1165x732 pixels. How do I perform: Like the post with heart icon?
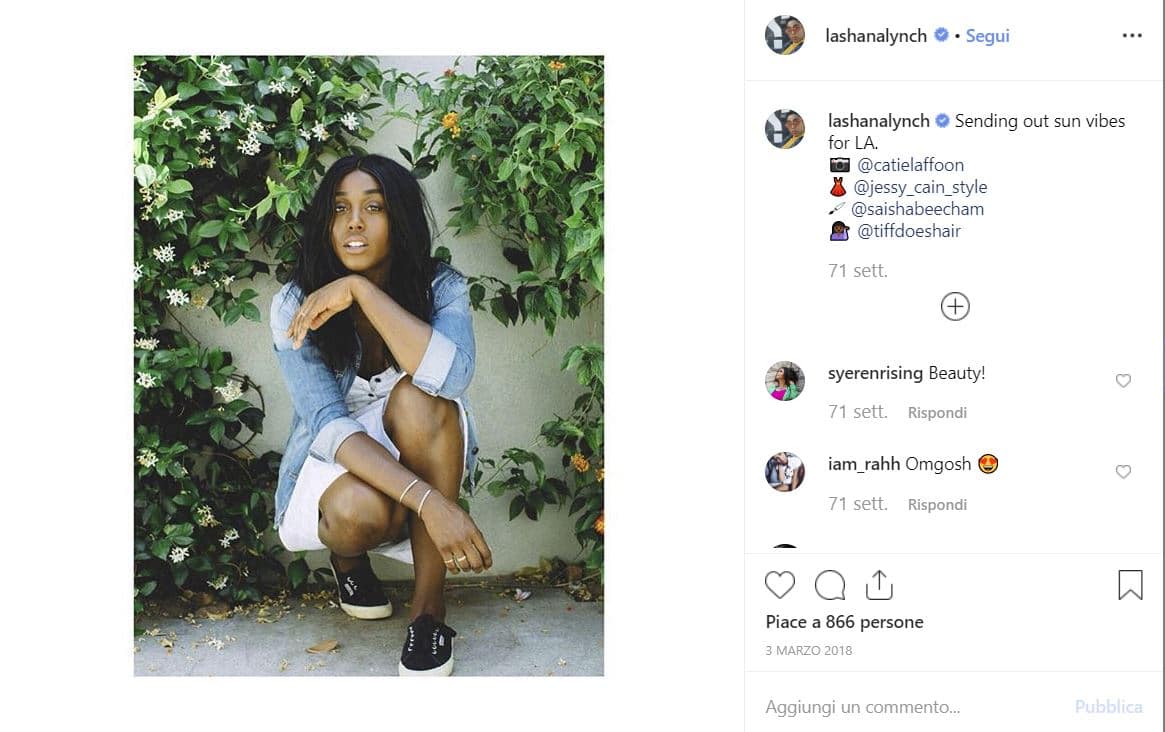pyautogui.click(x=780, y=585)
